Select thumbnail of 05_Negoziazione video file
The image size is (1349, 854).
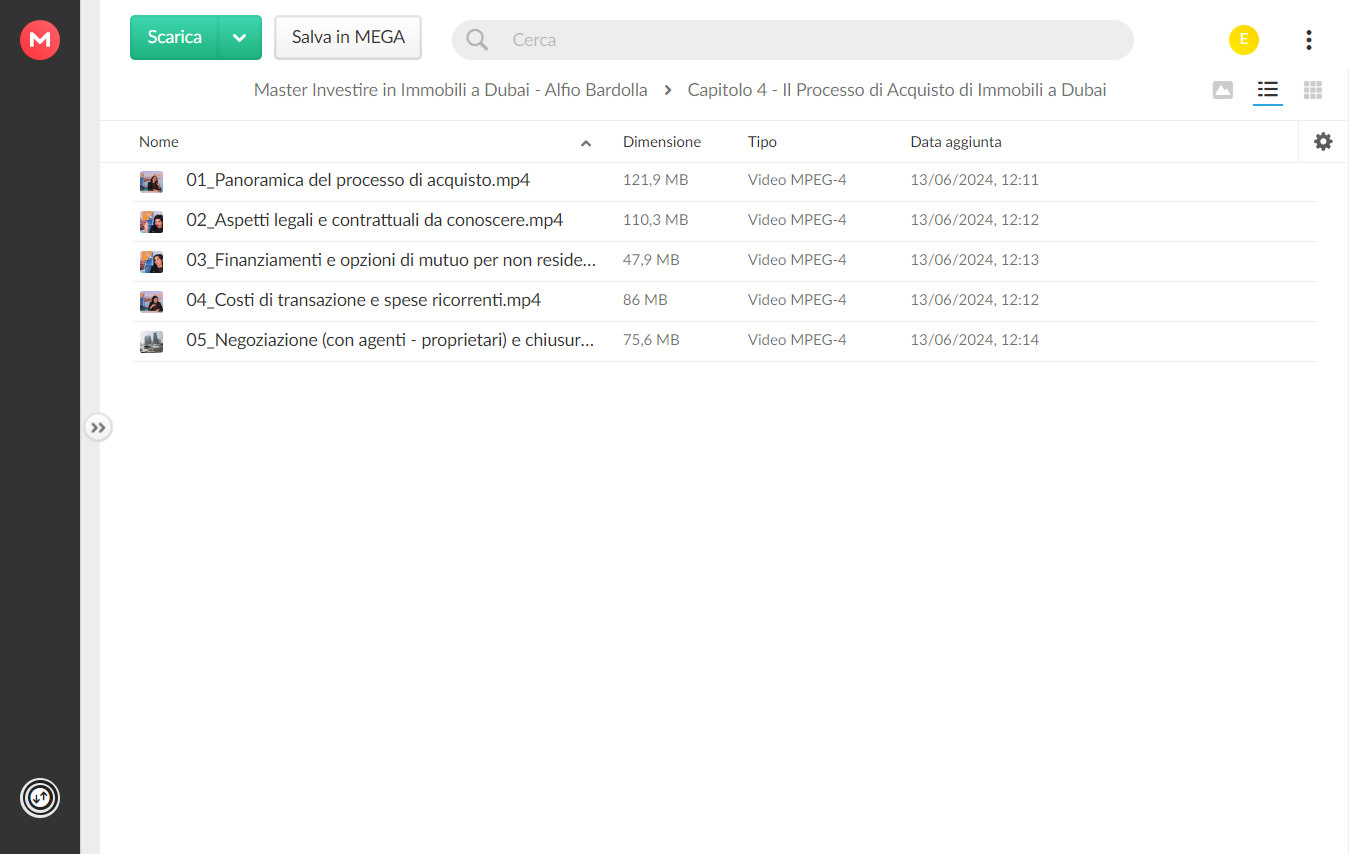tap(151, 341)
